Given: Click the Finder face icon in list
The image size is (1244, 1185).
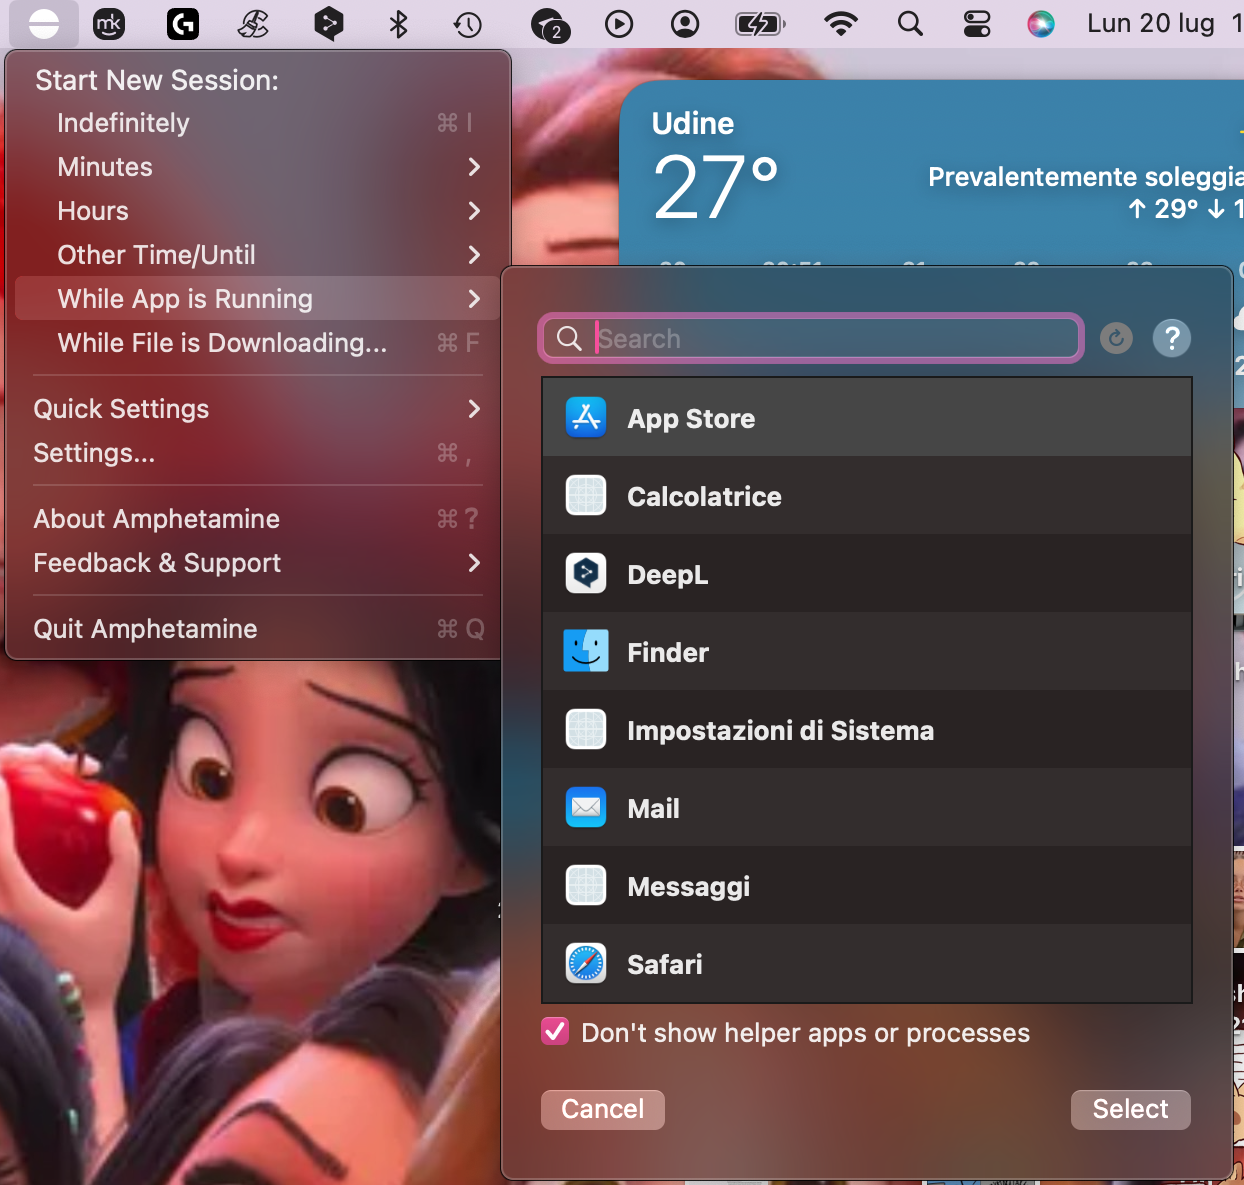Looking at the screenshot, I should (x=586, y=652).
